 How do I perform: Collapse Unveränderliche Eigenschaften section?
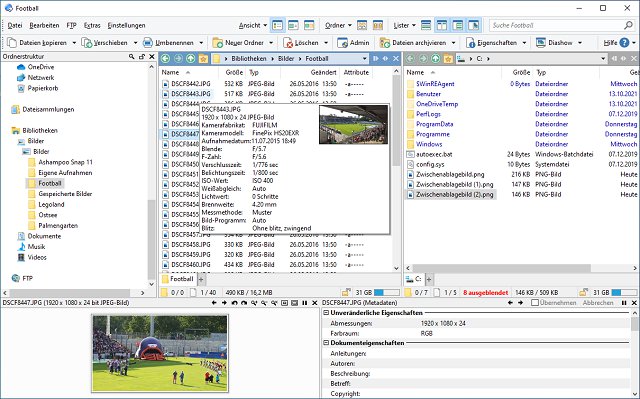tap(326, 313)
